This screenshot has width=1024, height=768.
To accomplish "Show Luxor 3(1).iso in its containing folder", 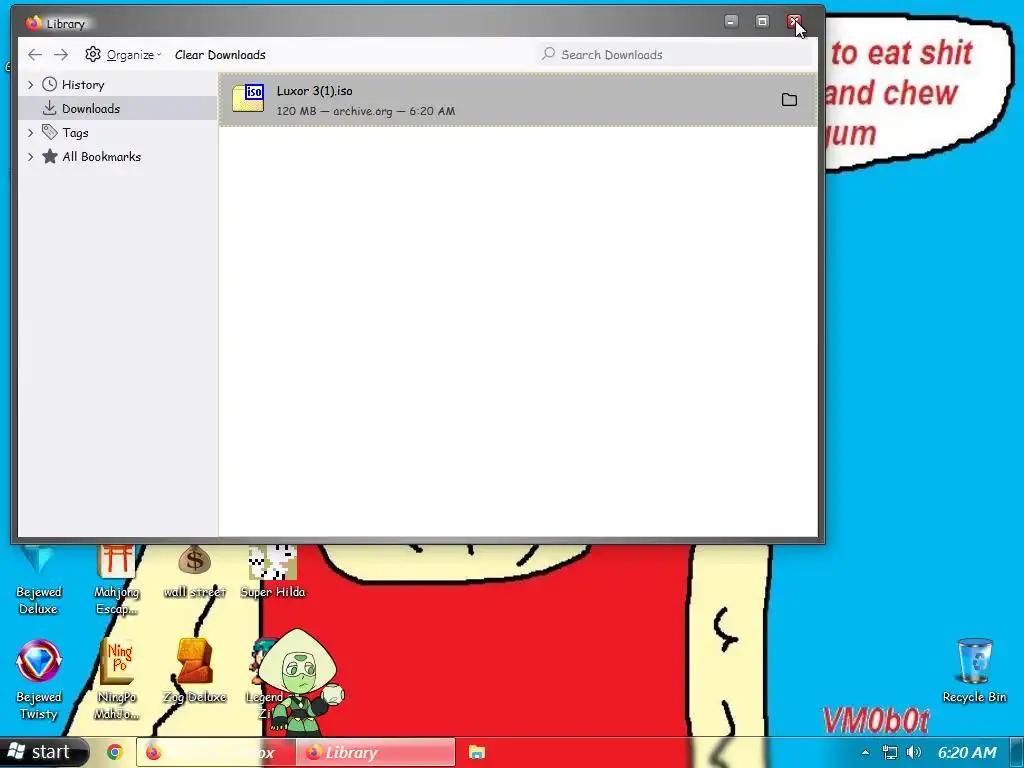I will [790, 99].
